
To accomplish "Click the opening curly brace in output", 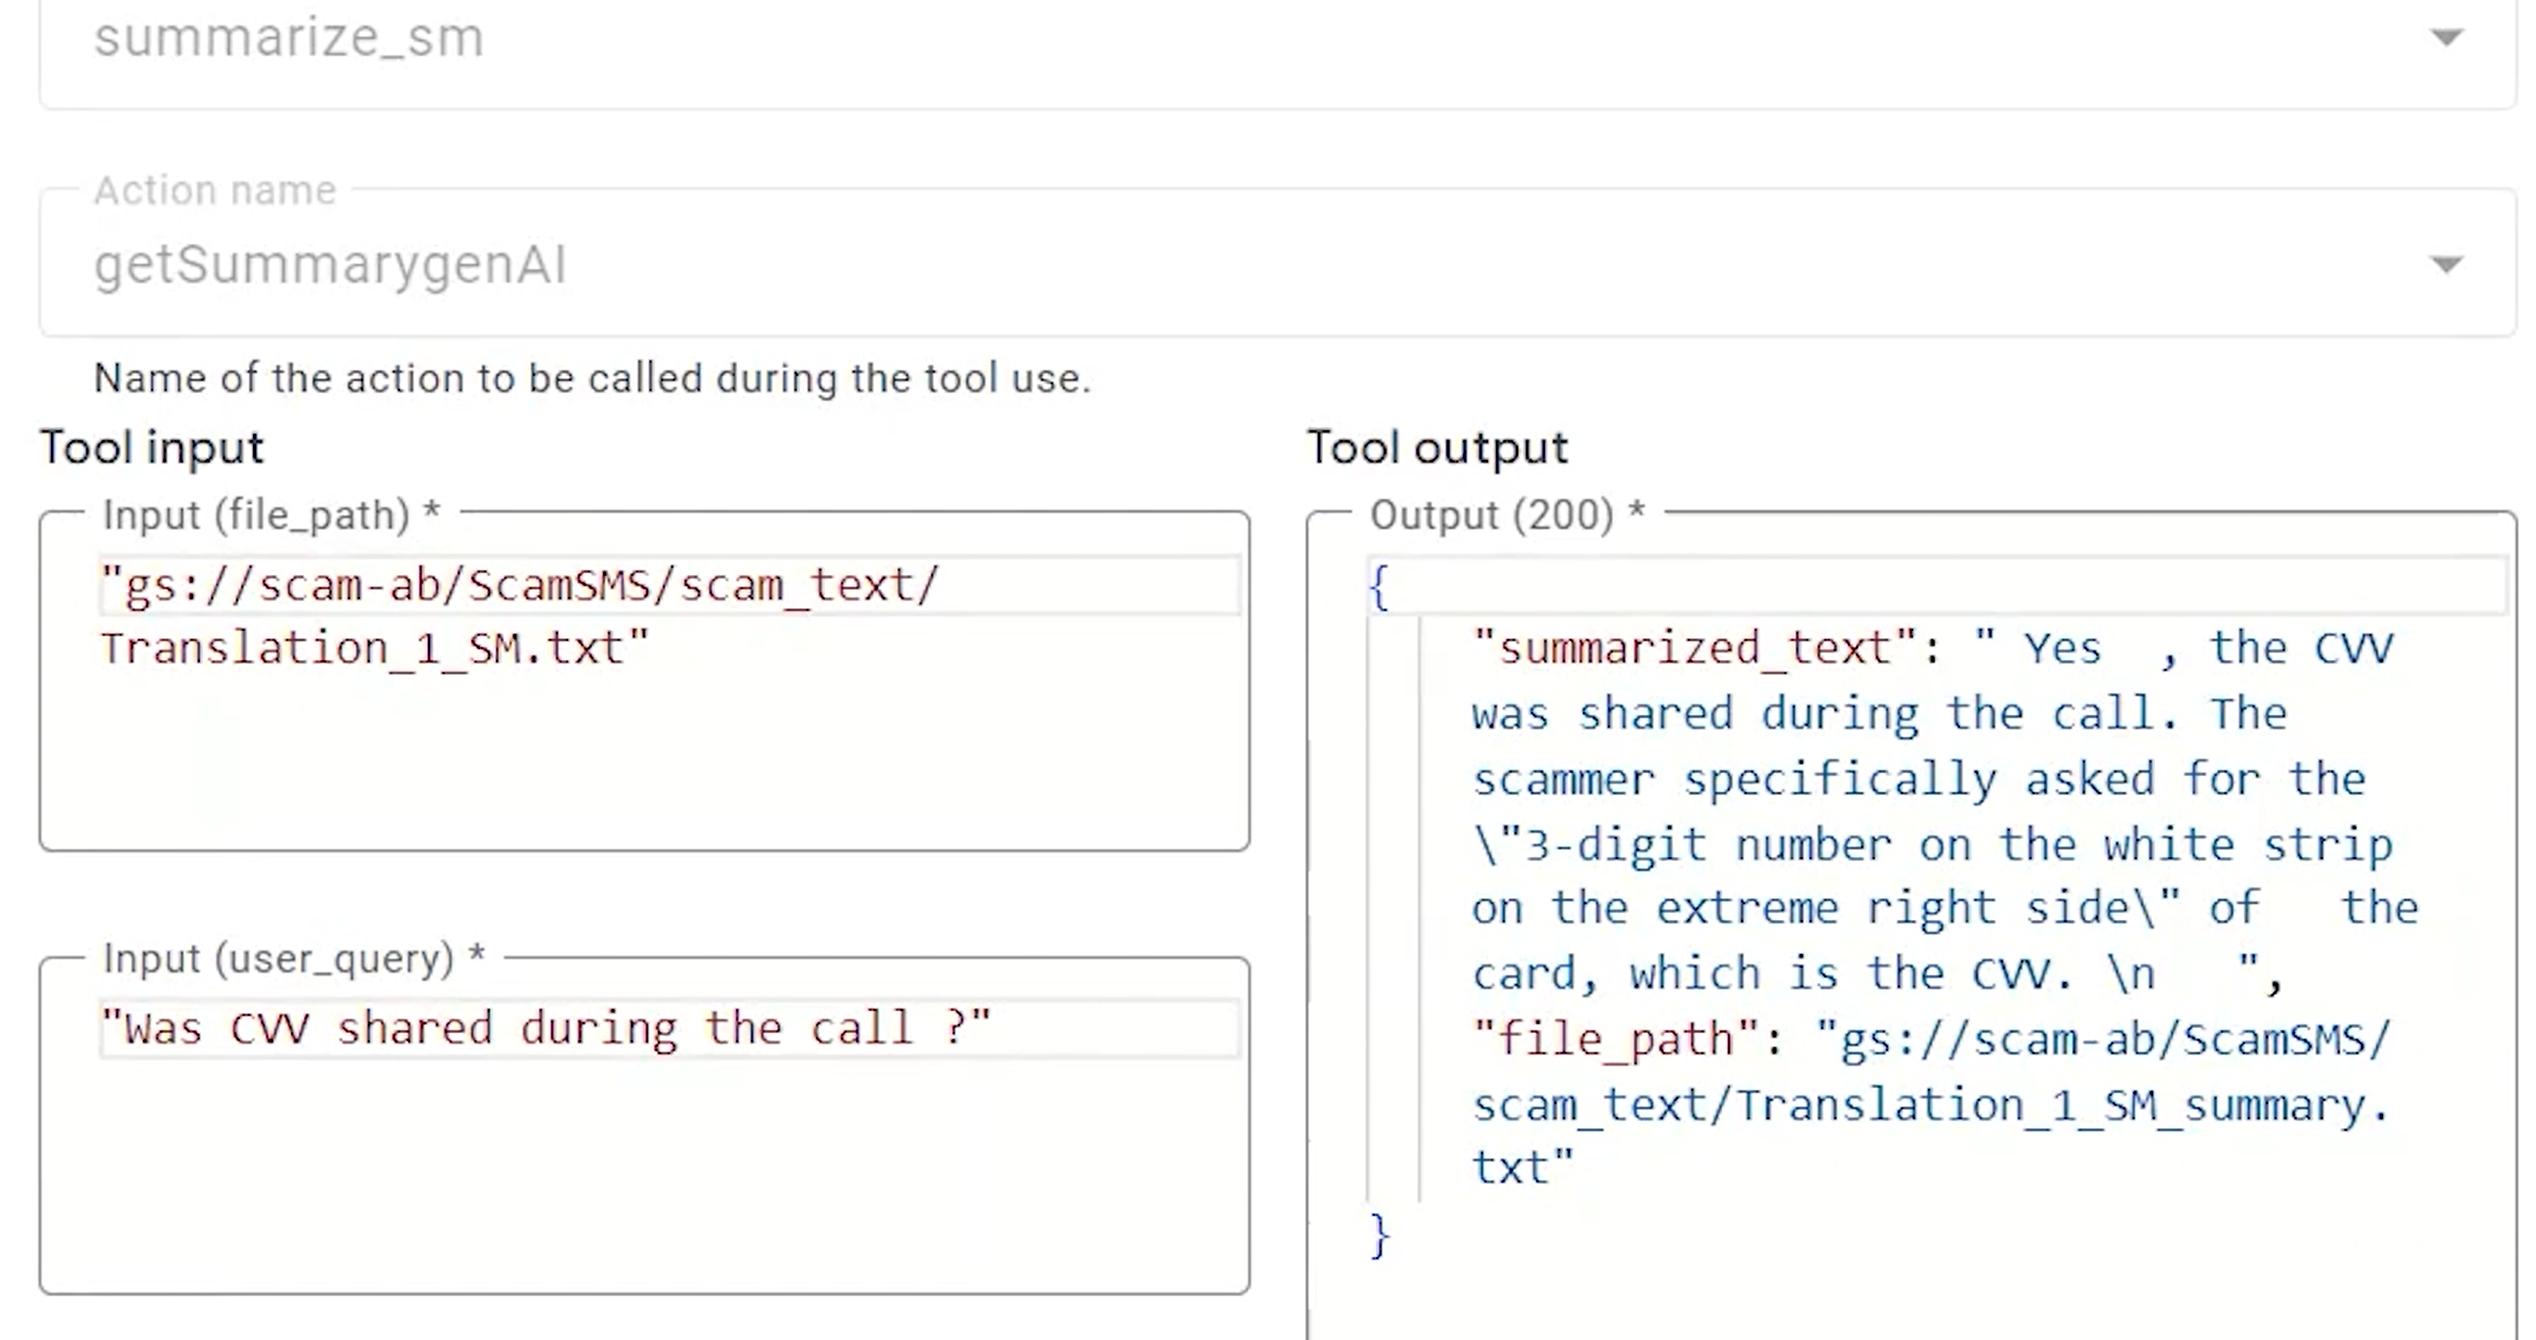I will 1379,587.
